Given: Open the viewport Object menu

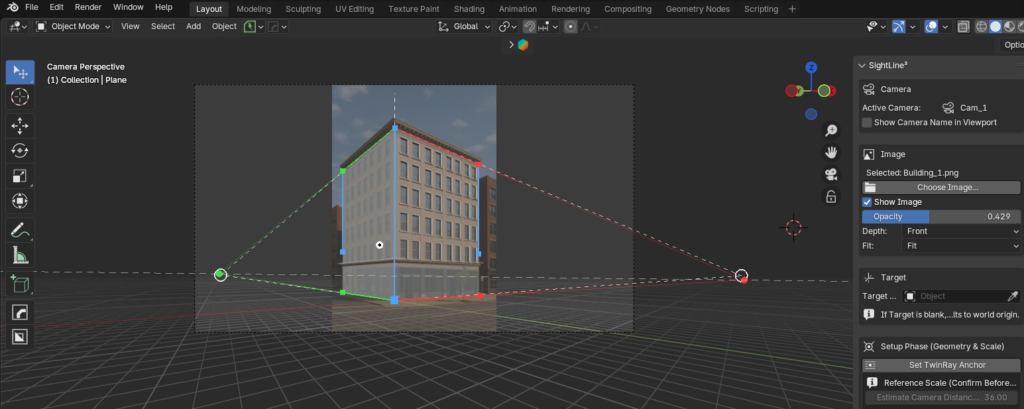Looking at the screenshot, I should pos(224,27).
